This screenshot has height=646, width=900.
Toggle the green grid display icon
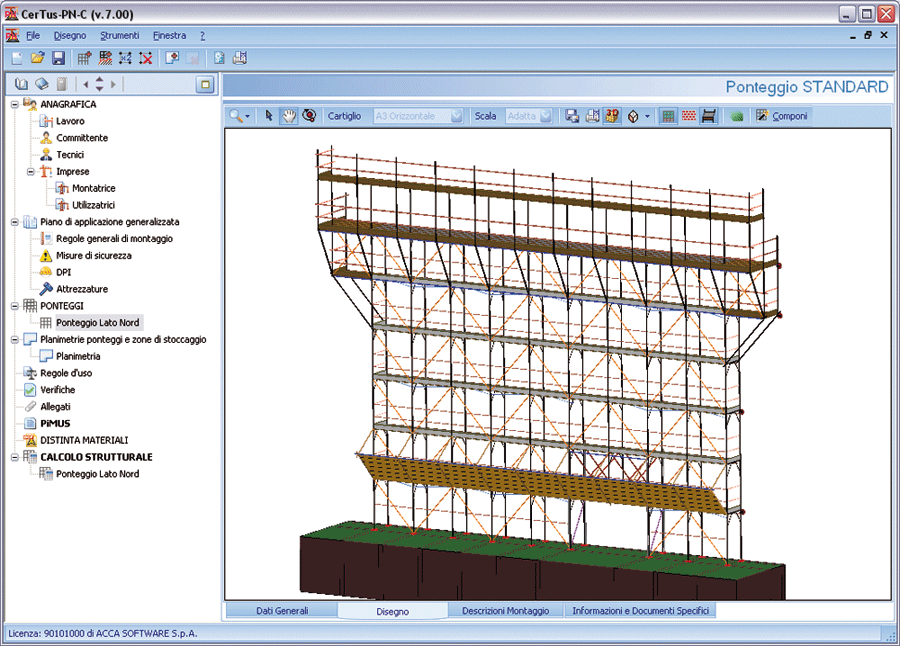(669, 116)
